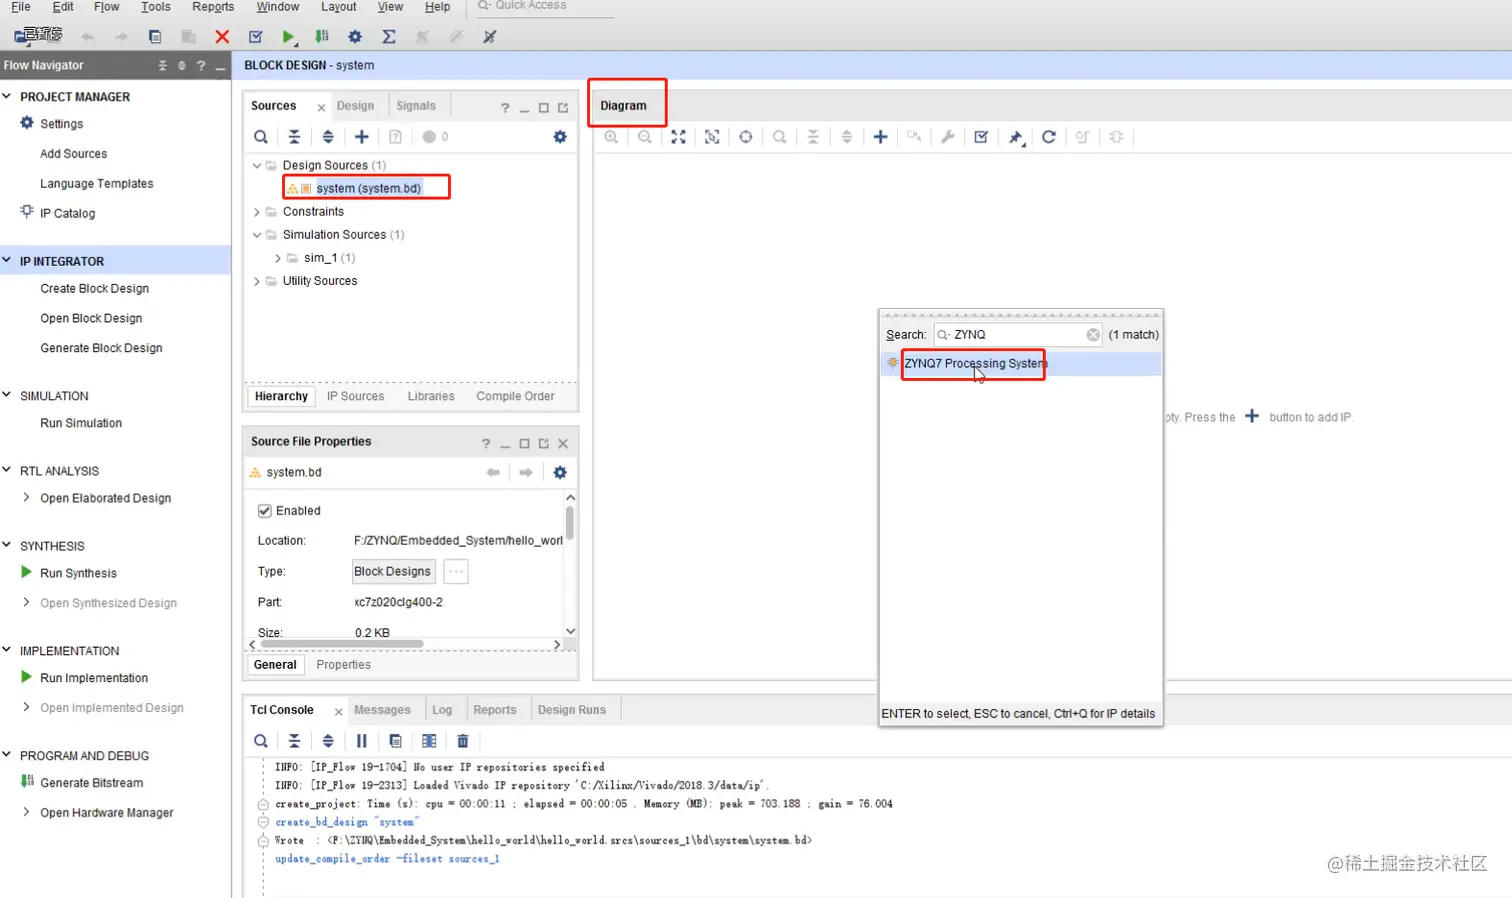Click the Flow Navigator help question mark
The image size is (1512, 898).
[201, 66]
